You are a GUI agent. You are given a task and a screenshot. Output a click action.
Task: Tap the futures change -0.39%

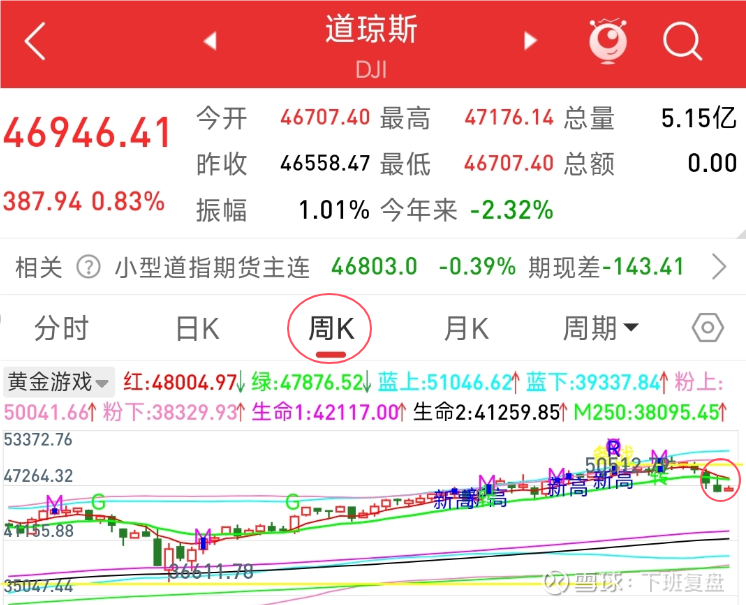(x=477, y=266)
